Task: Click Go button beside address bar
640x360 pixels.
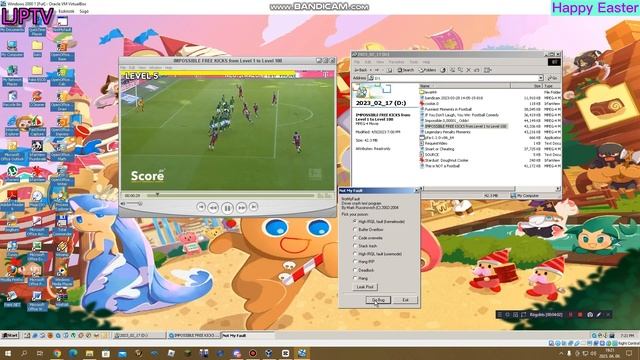Action: (553, 78)
